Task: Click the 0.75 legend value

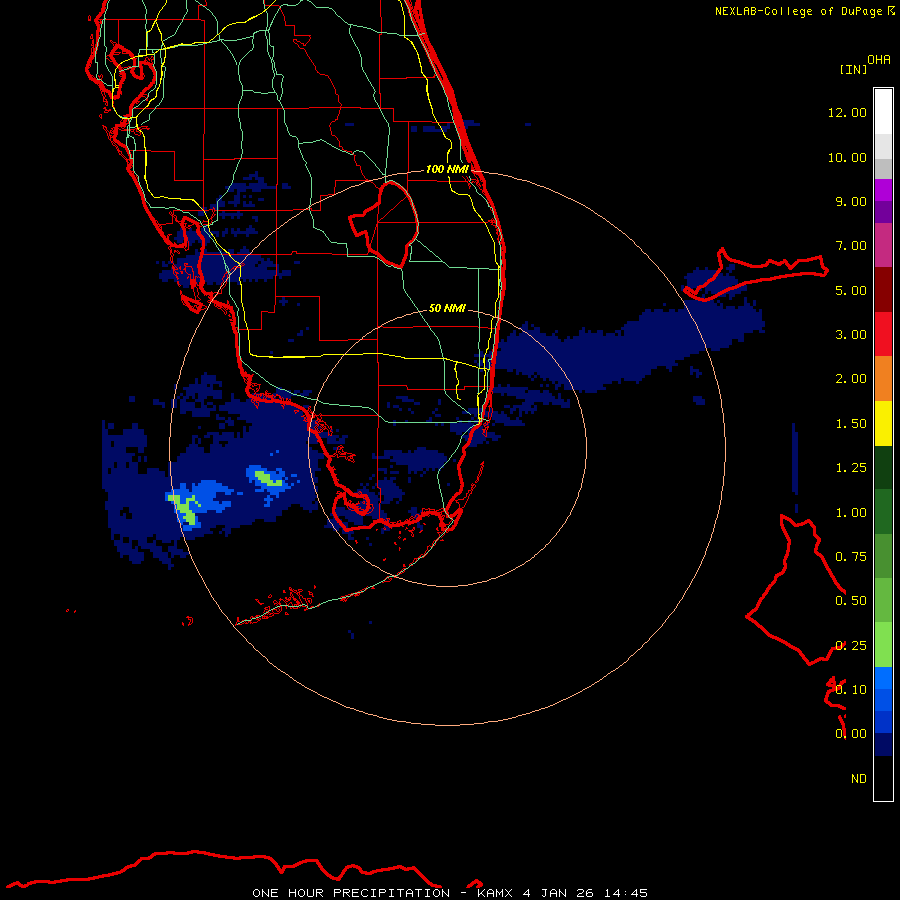Action: [851, 557]
